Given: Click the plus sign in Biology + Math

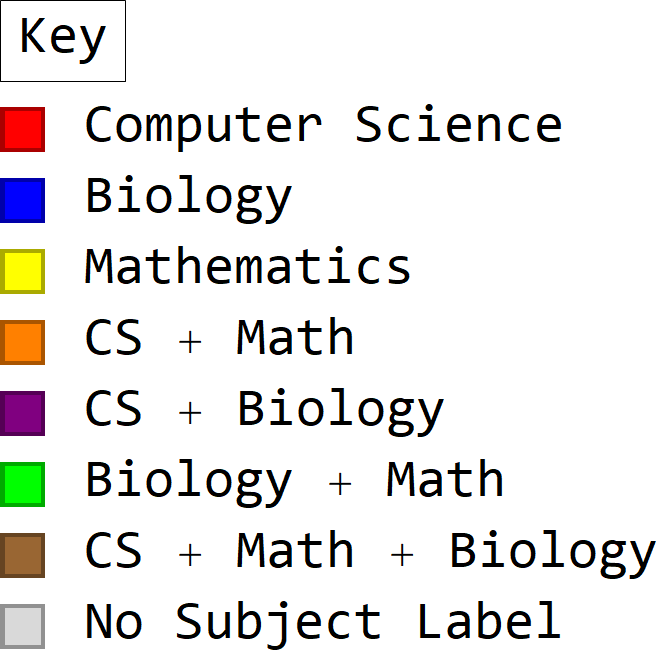Looking at the screenshot, I should tap(340, 483).
